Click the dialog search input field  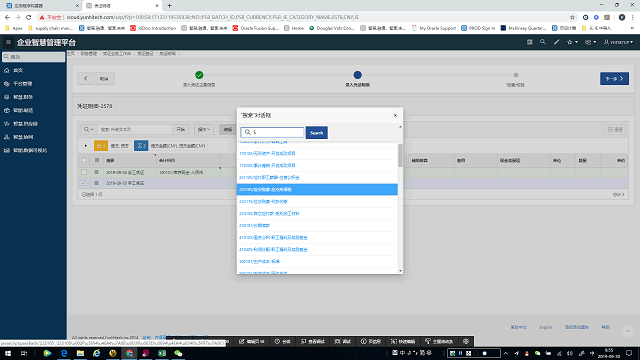pos(272,132)
